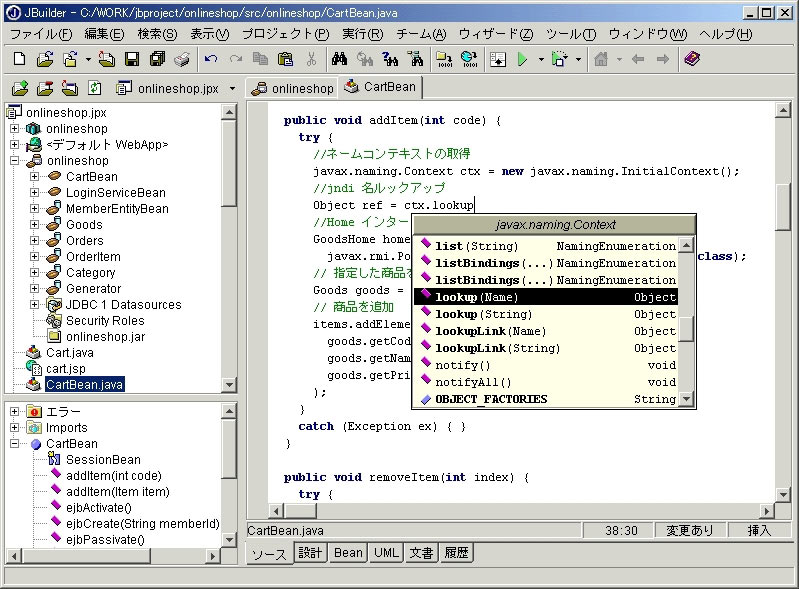The height and width of the screenshot is (589, 799).
Task: Open the Help book icon
Action: click(x=691, y=59)
